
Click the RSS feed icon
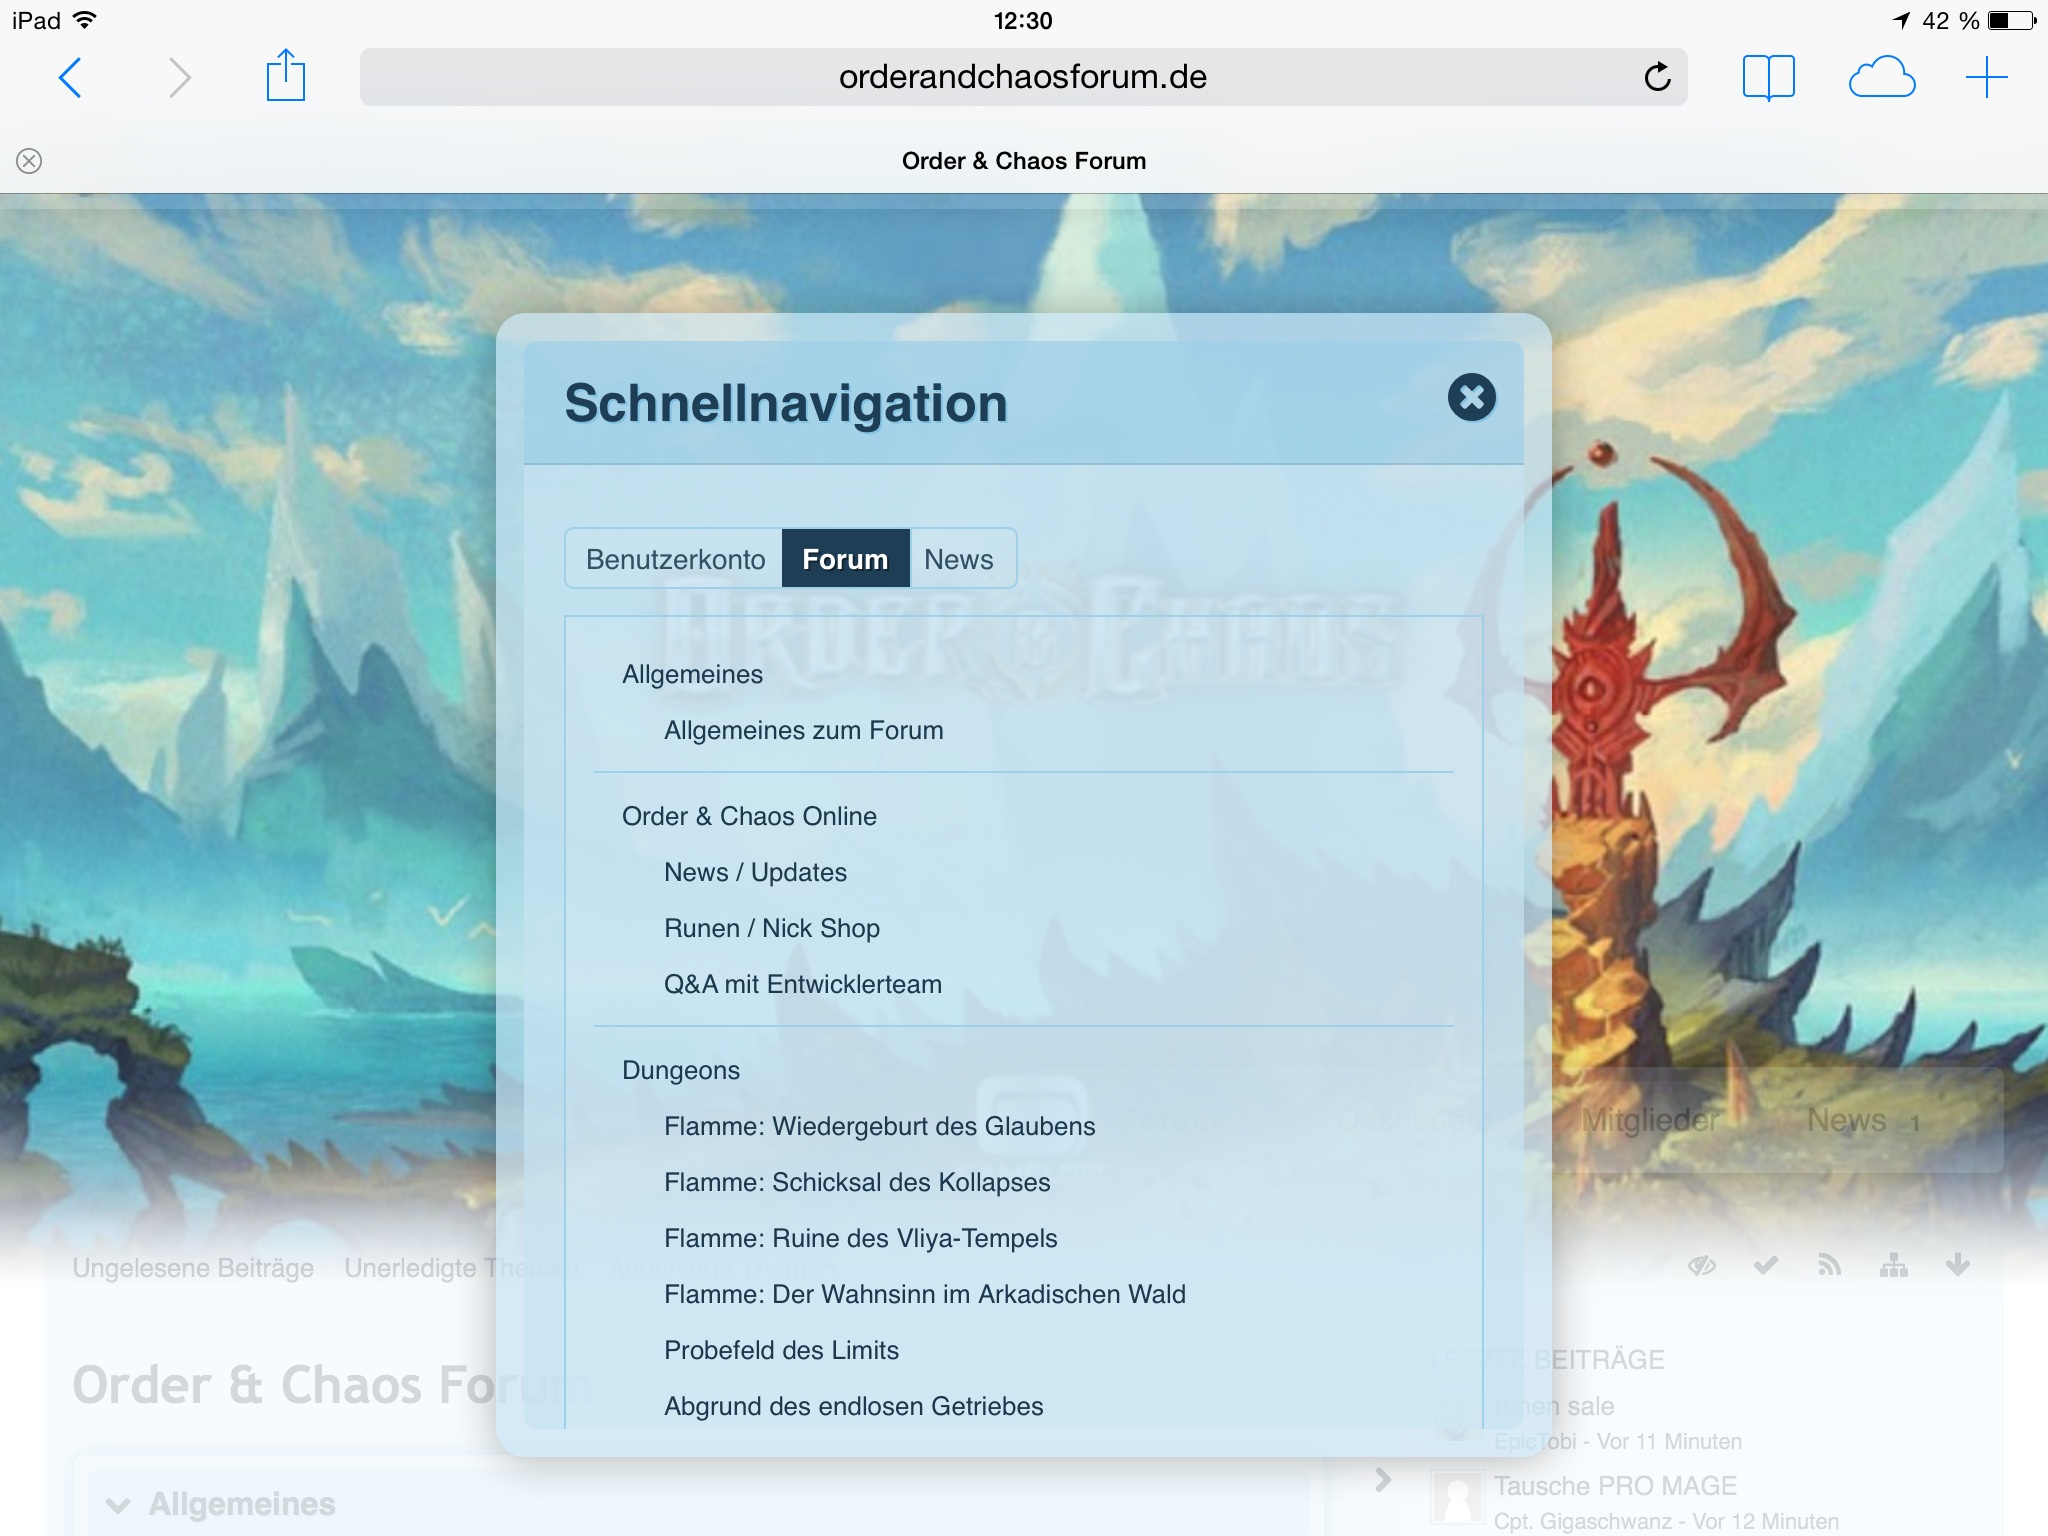1829,1266
